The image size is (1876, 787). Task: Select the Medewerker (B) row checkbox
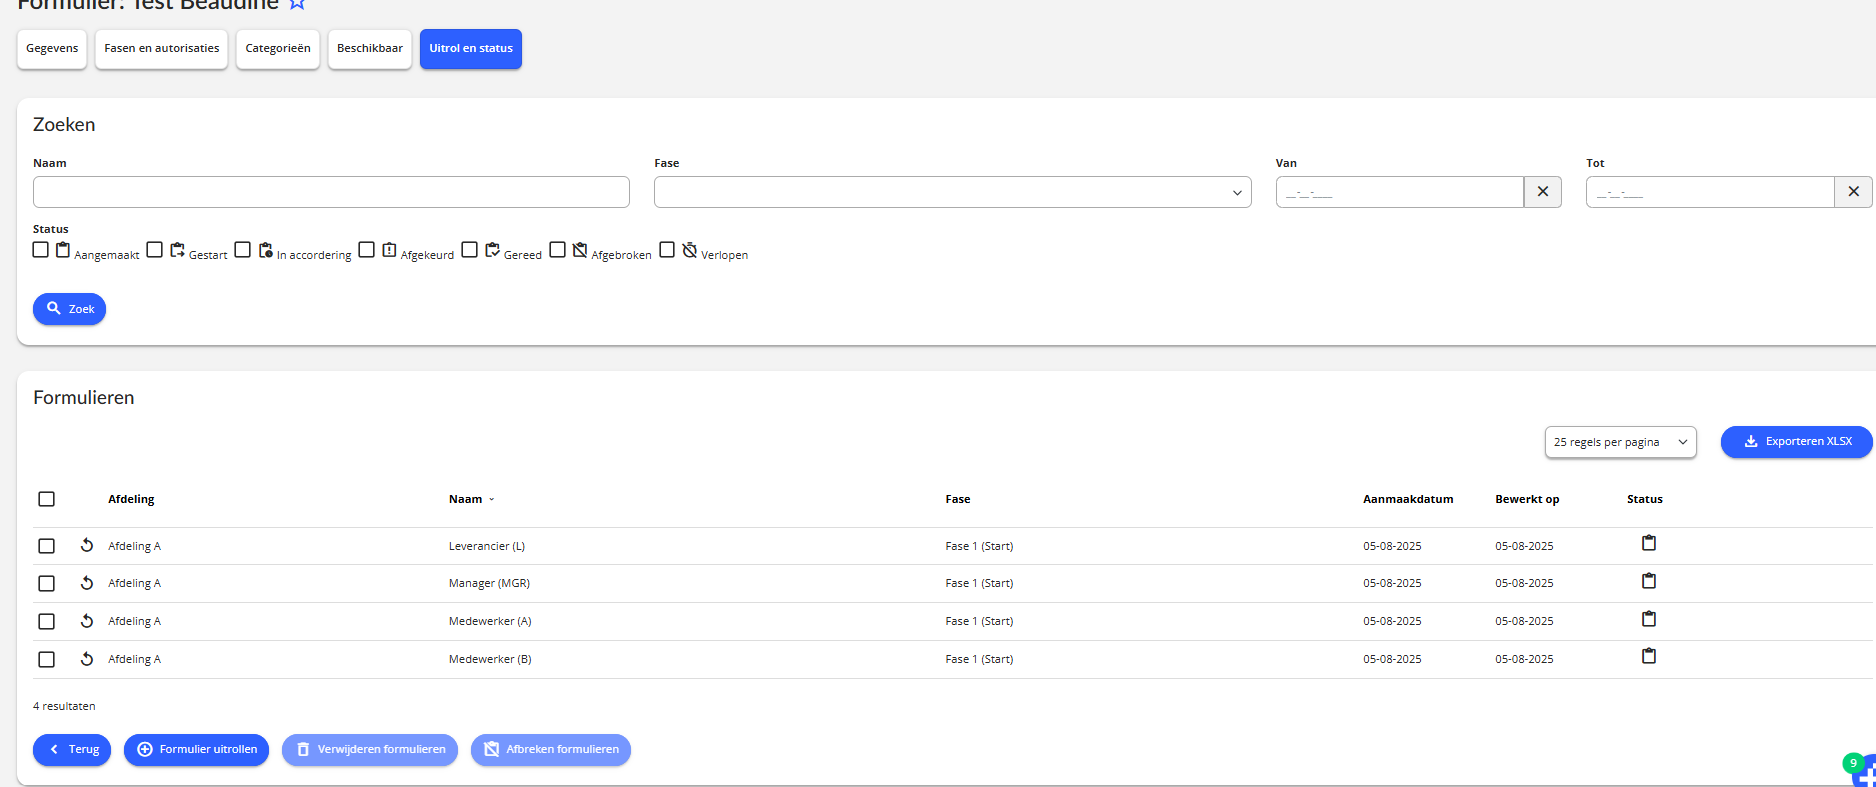[x=47, y=659]
